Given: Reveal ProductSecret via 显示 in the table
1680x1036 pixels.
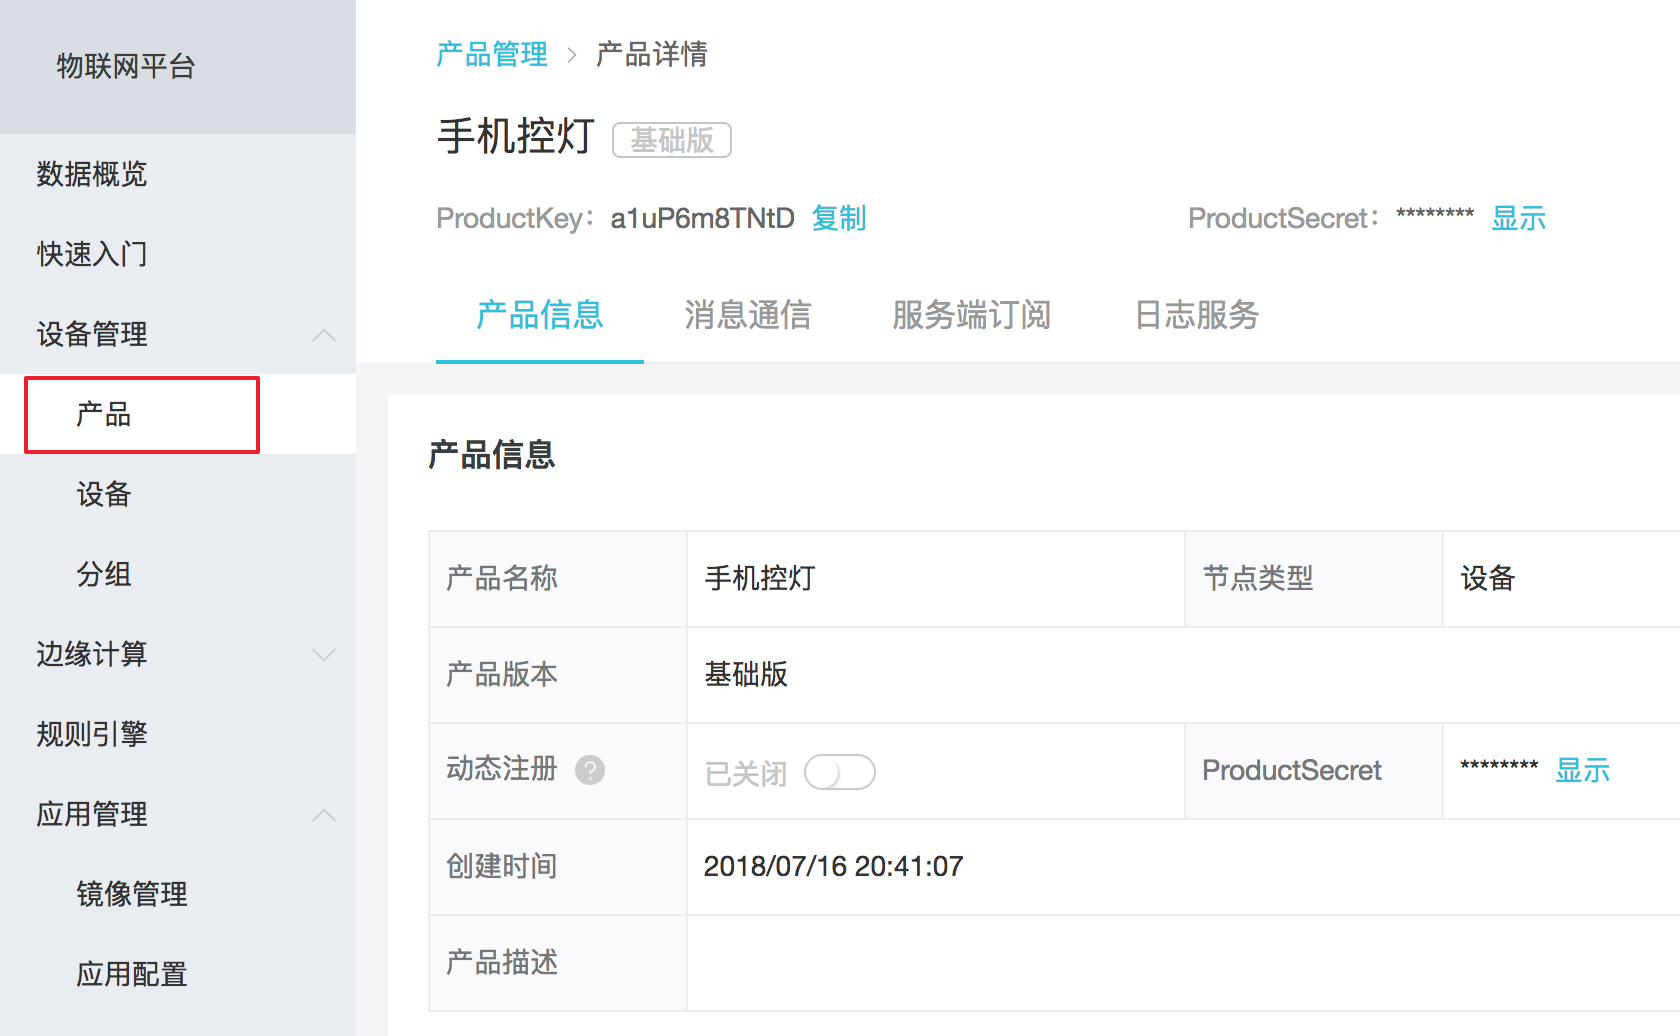Looking at the screenshot, I should pos(1582,770).
